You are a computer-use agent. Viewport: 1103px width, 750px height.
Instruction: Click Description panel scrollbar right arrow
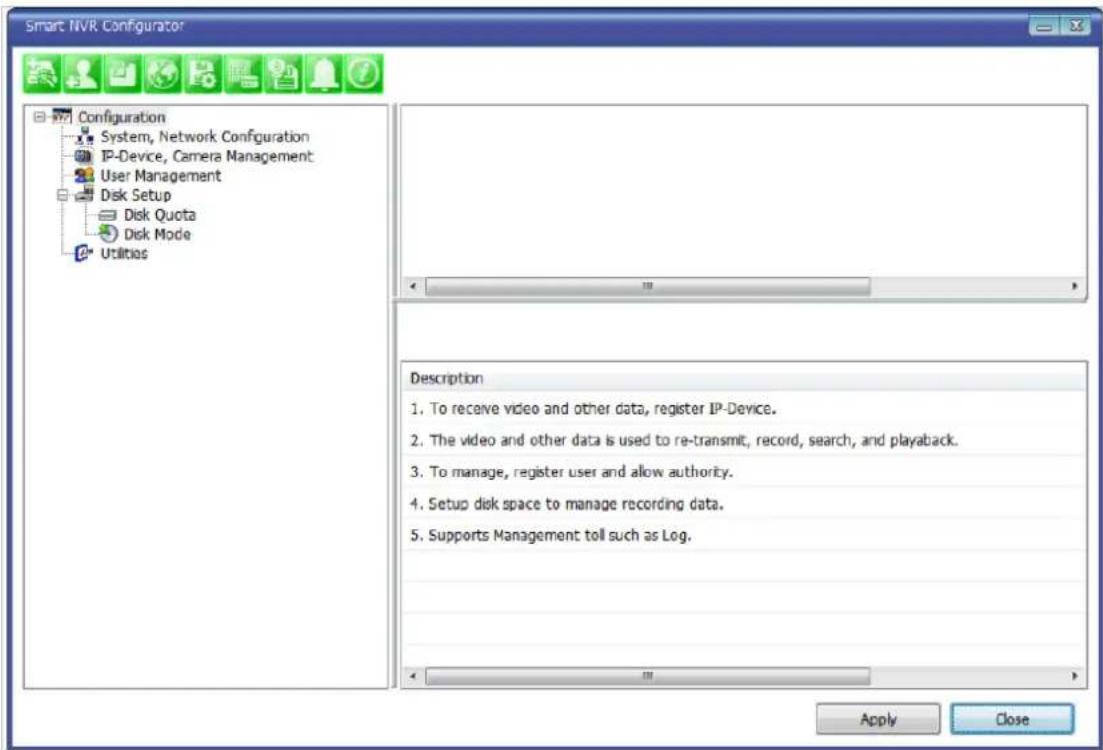pyautogui.click(x=1074, y=675)
